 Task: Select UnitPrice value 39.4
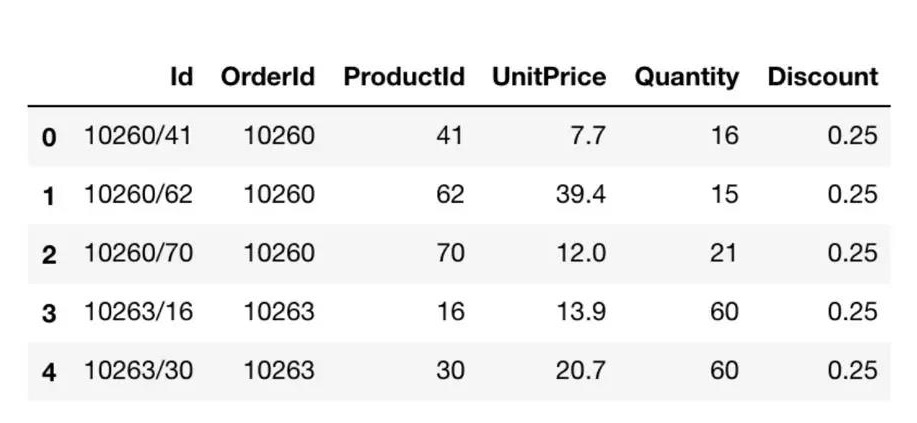click(581, 194)
